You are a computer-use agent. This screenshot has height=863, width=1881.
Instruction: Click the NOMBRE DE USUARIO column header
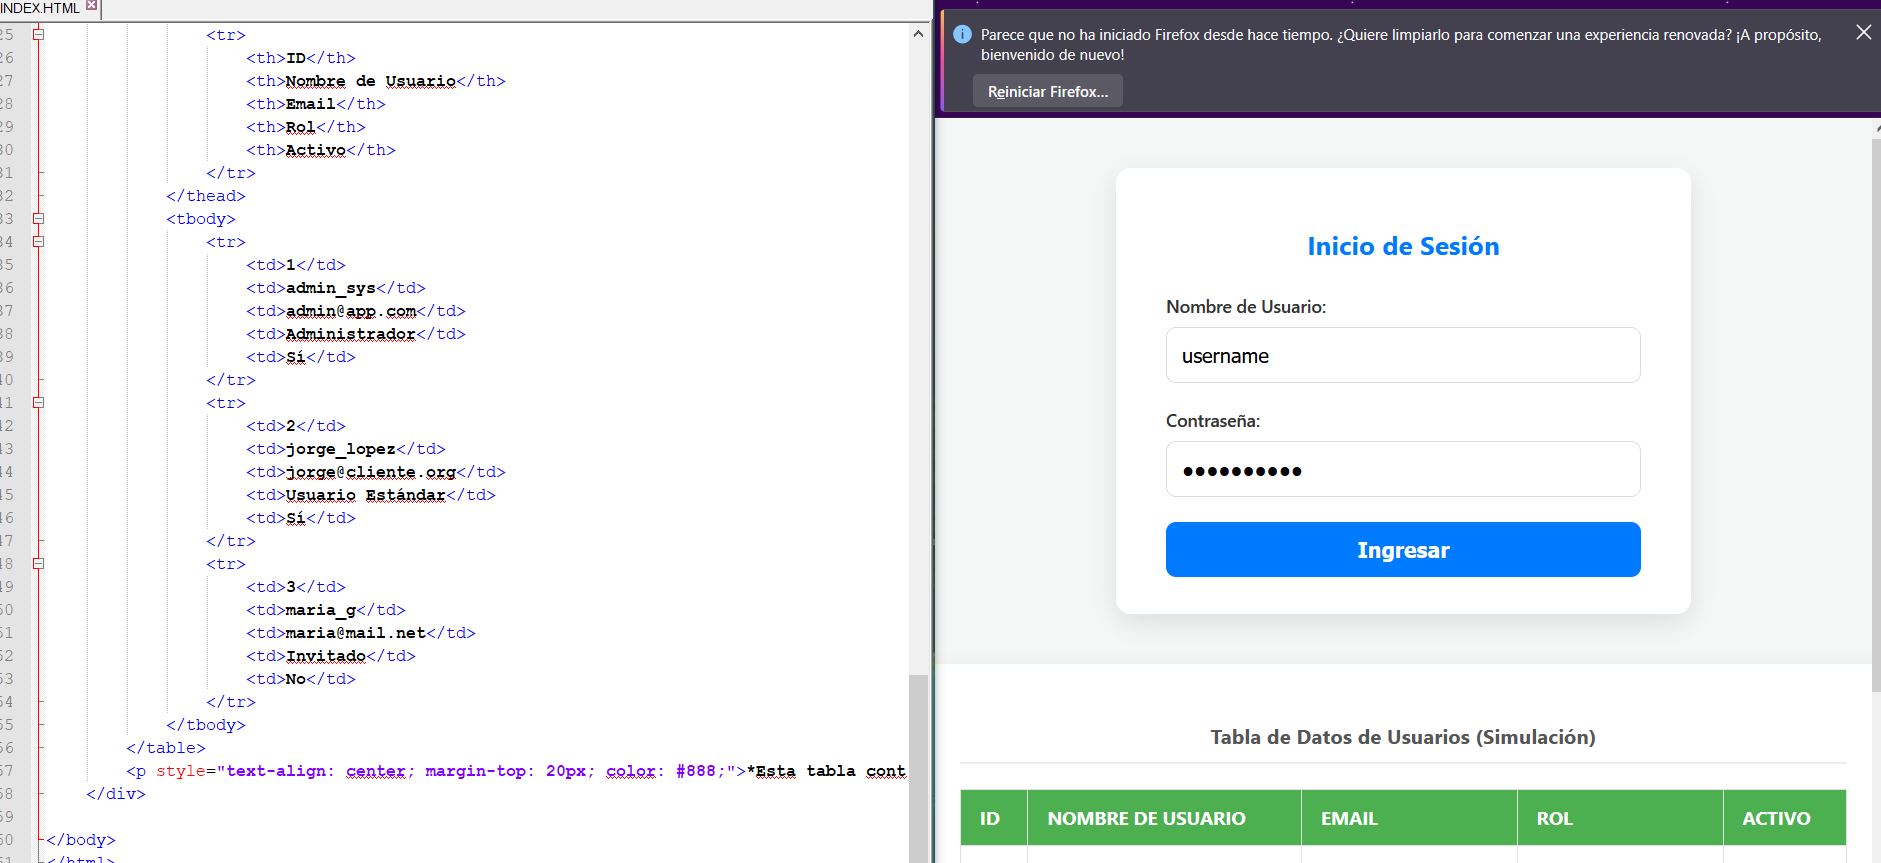tap(1146, 819)
